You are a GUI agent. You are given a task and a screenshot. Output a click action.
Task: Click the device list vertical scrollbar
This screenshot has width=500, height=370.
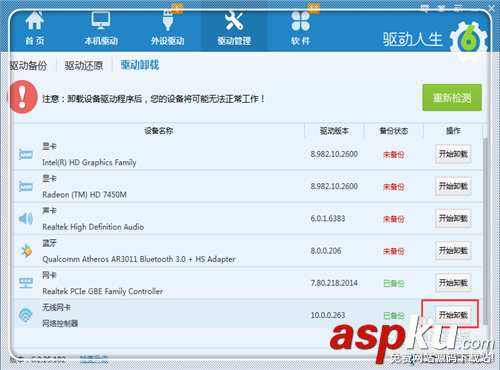[x=486, y=231]
